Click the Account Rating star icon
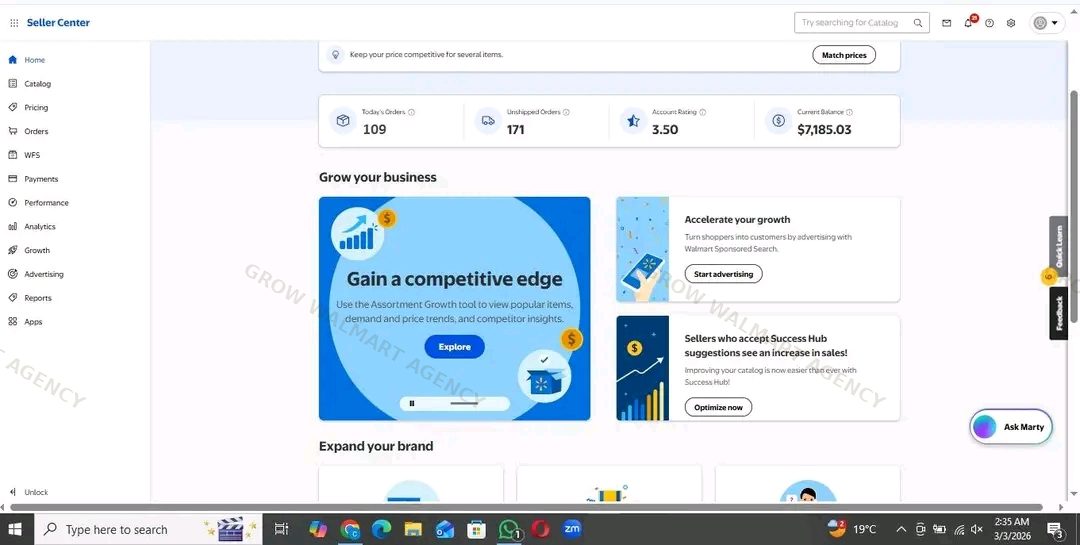The height and width of the screenshot is (545, 1080). tap(634, 121)
